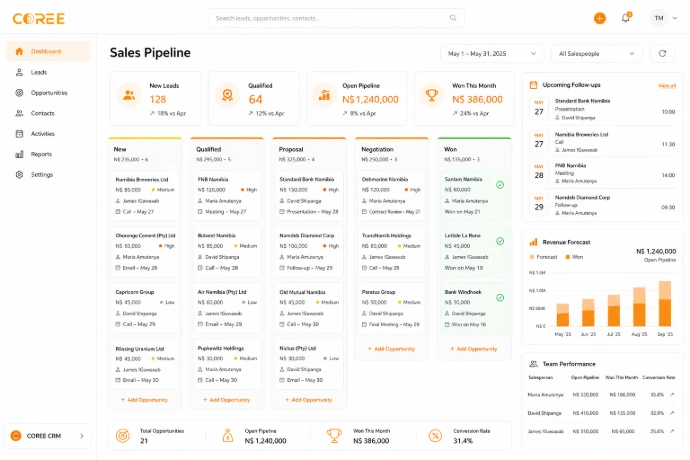Add Opportunity in Won column
Screen dimensions: 690x460
pyautogui.click(x=473, y=349)
